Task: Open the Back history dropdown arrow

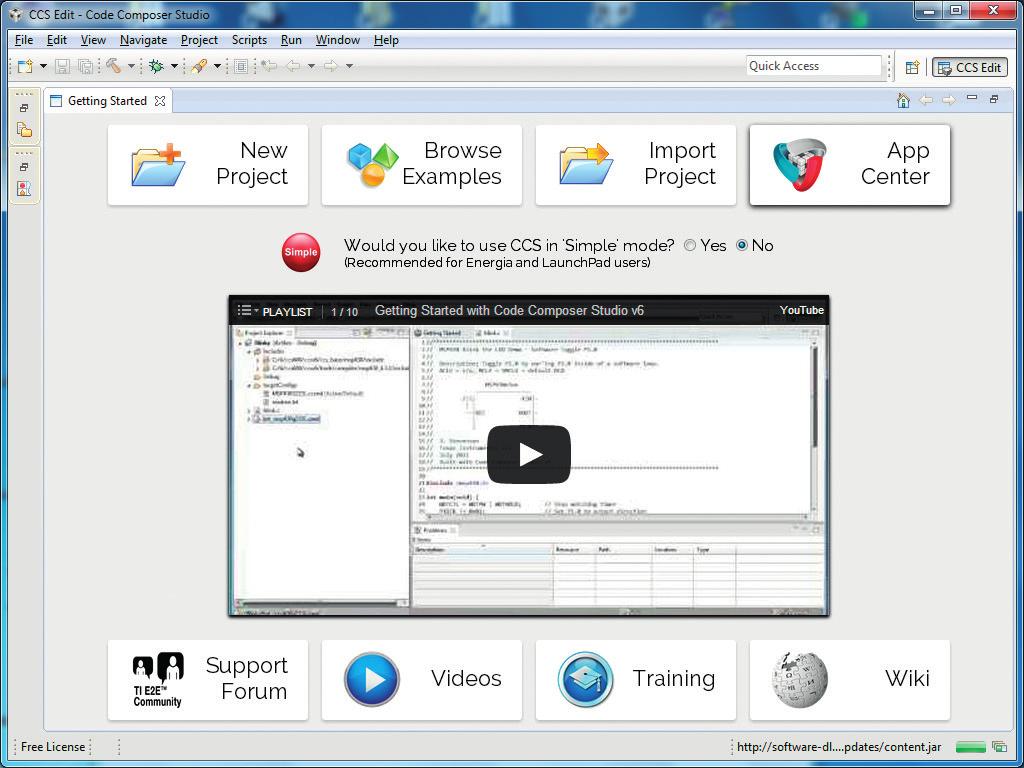Action: point(311,66)
